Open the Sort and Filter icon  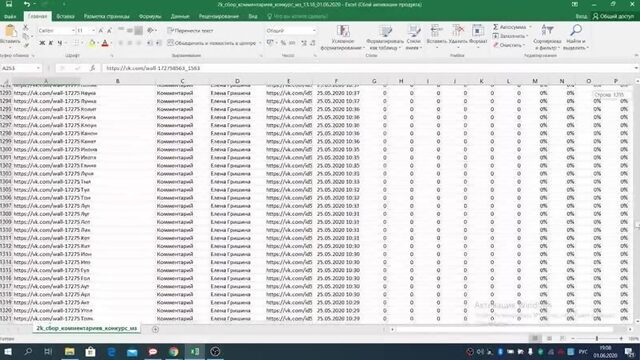click(x=547, y=31)
